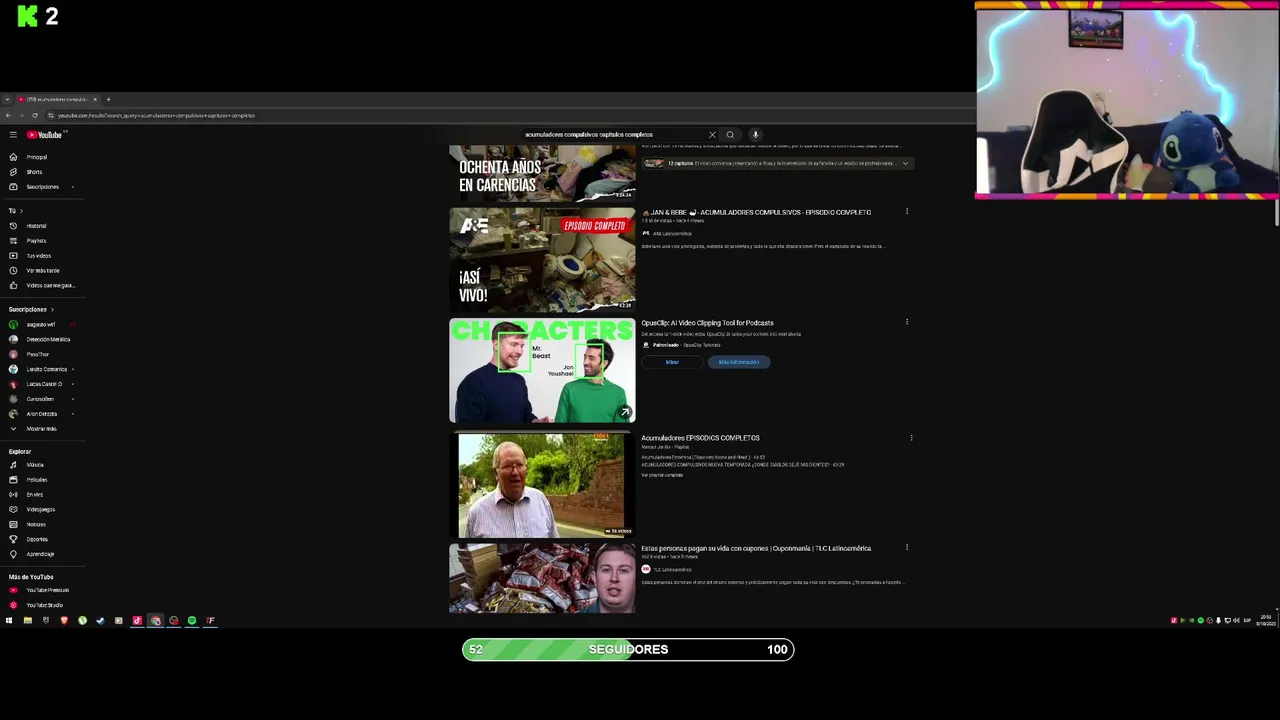Image resolution: width=1280 pixels, height=720 pixels.
Task: Open Música in the Explorar section
Action: coord(35,465)
